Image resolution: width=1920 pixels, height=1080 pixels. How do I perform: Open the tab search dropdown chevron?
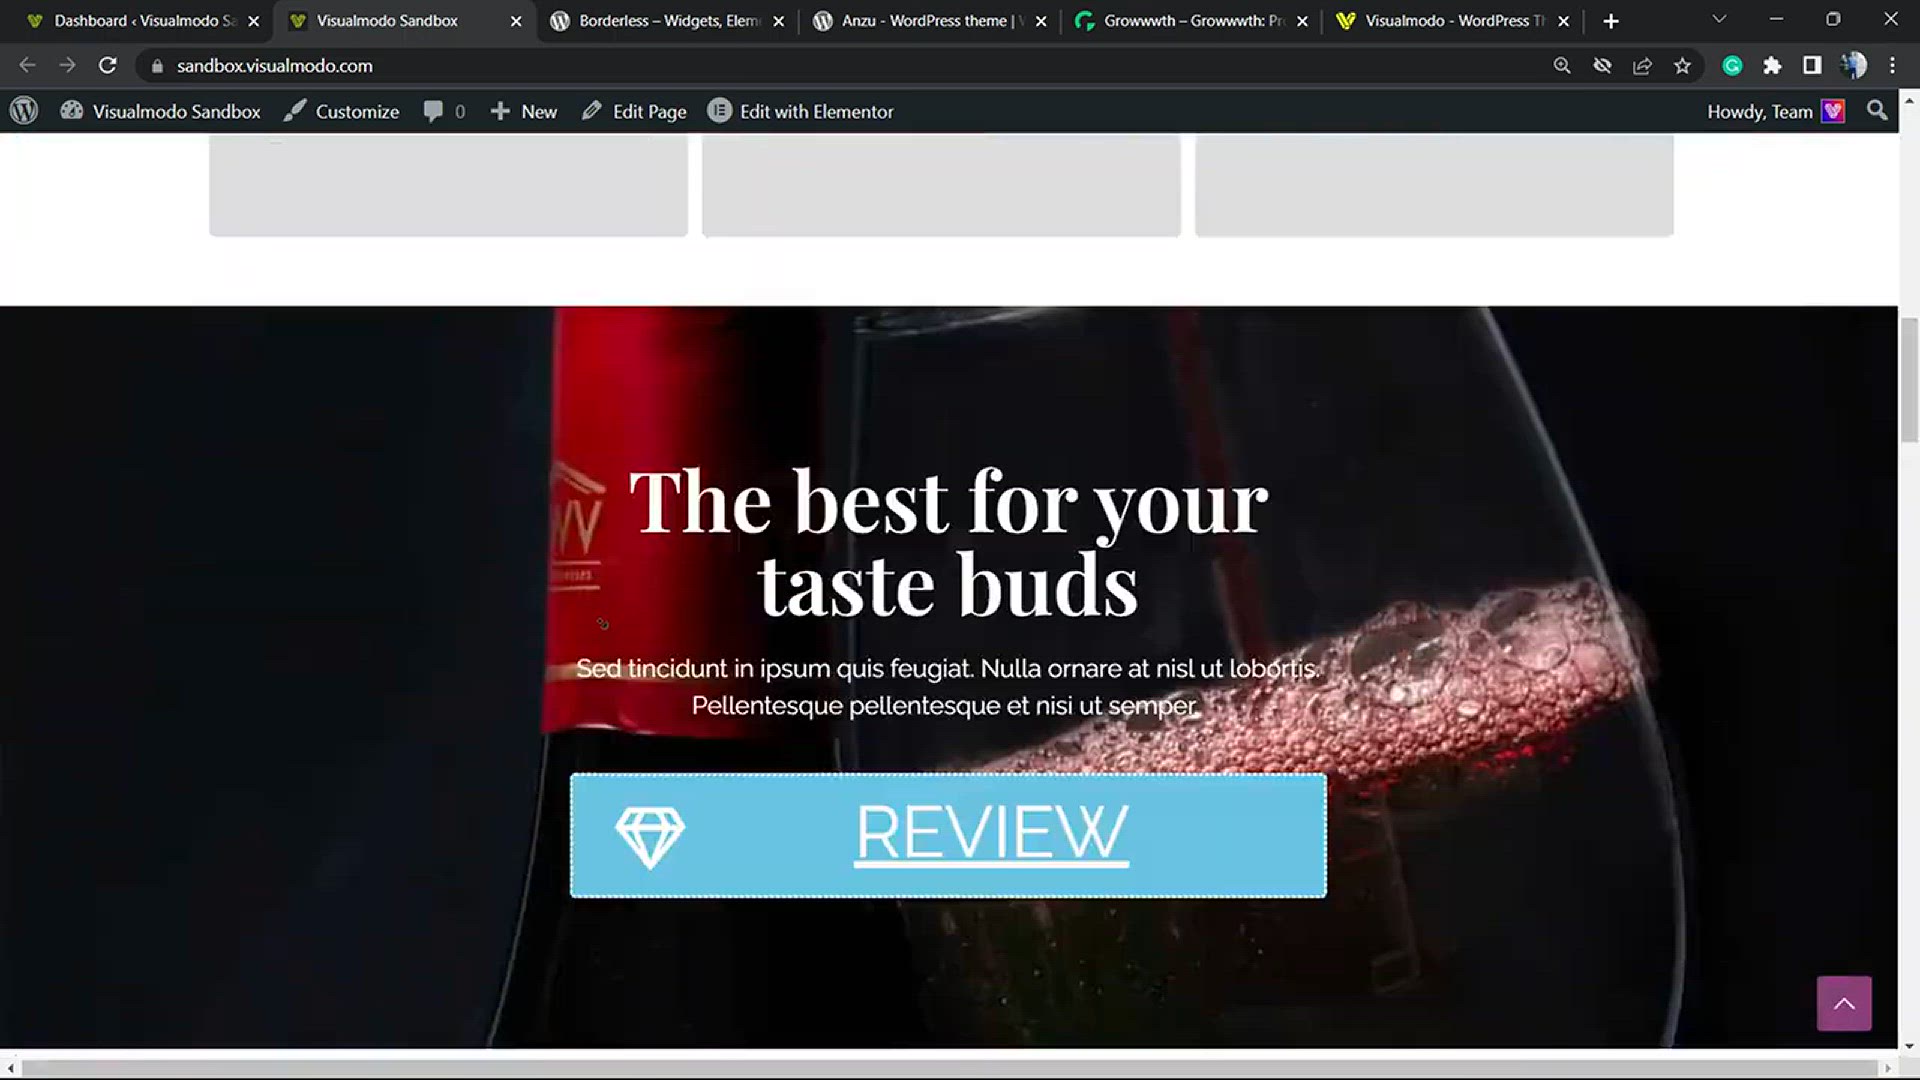coord(1719,20)
